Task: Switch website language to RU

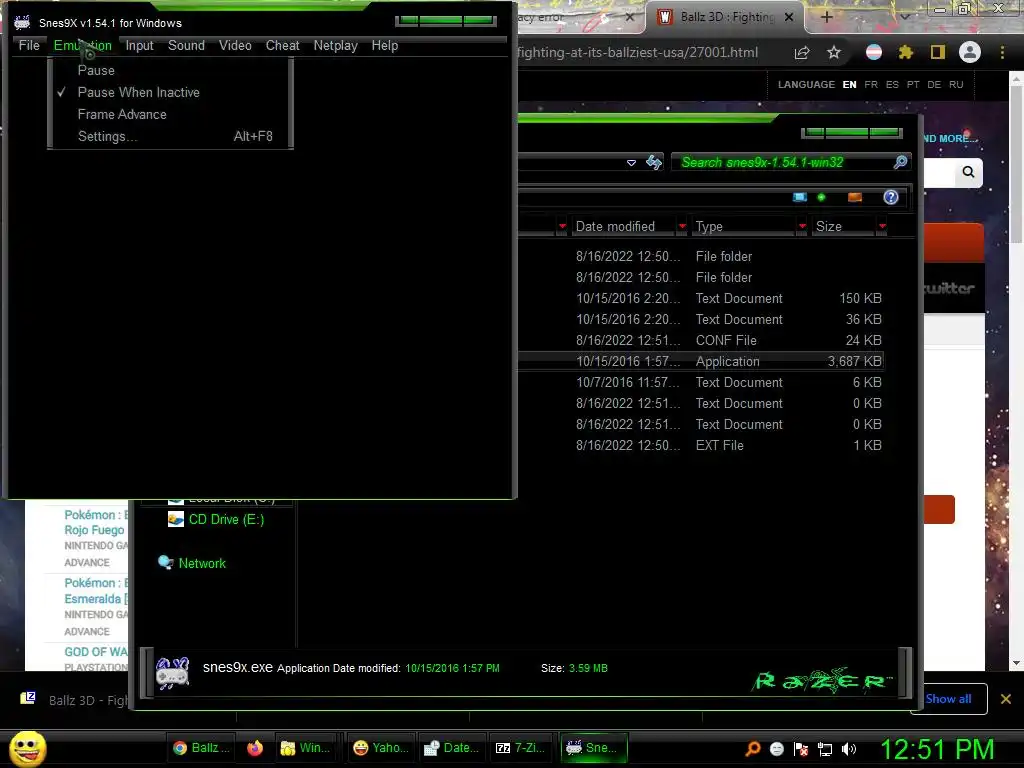Action: coord(956,85)
